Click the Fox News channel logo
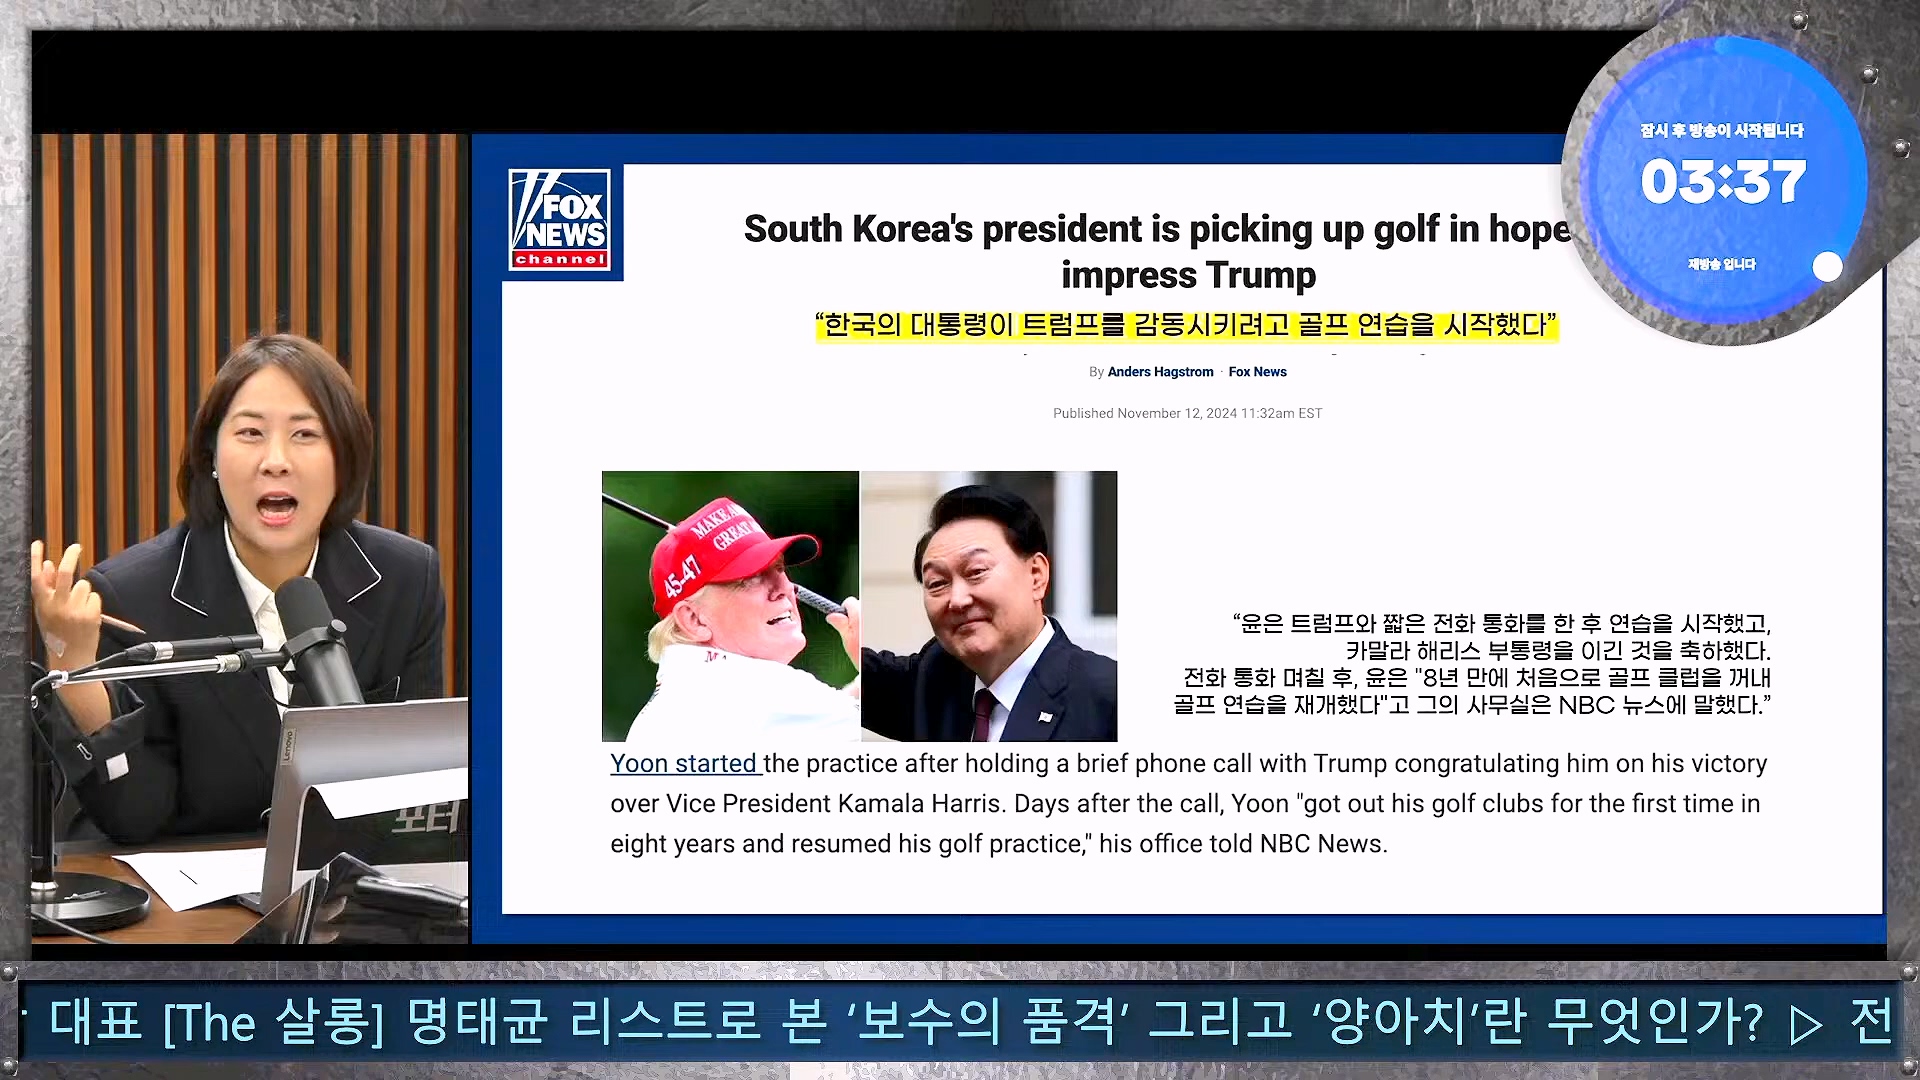The image size is (1920, 1080). pos(559,220)
